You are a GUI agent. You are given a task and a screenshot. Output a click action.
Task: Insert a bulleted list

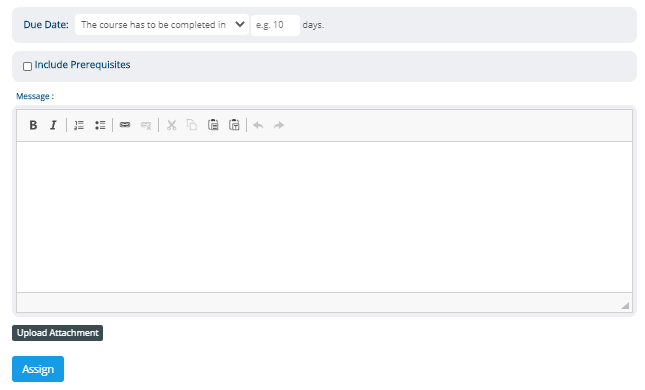[x=100, y=125]
